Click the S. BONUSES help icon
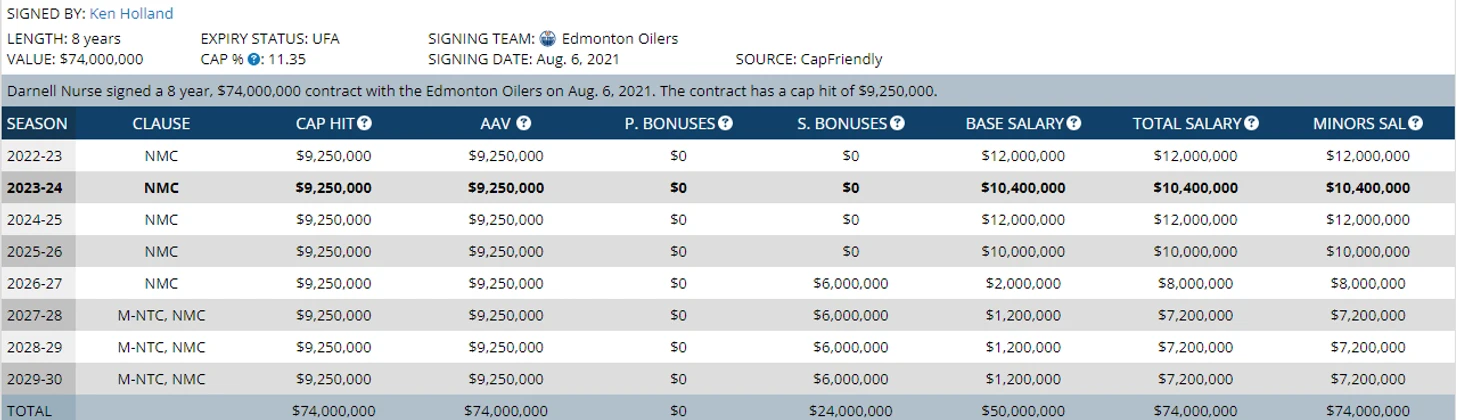Screen dimensions: 1460x420 [897, 124]
